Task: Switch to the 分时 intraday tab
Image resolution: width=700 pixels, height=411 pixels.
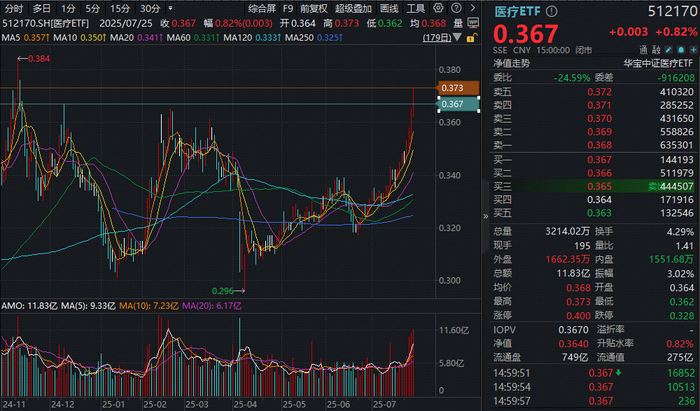Action: tap(14, 8)
